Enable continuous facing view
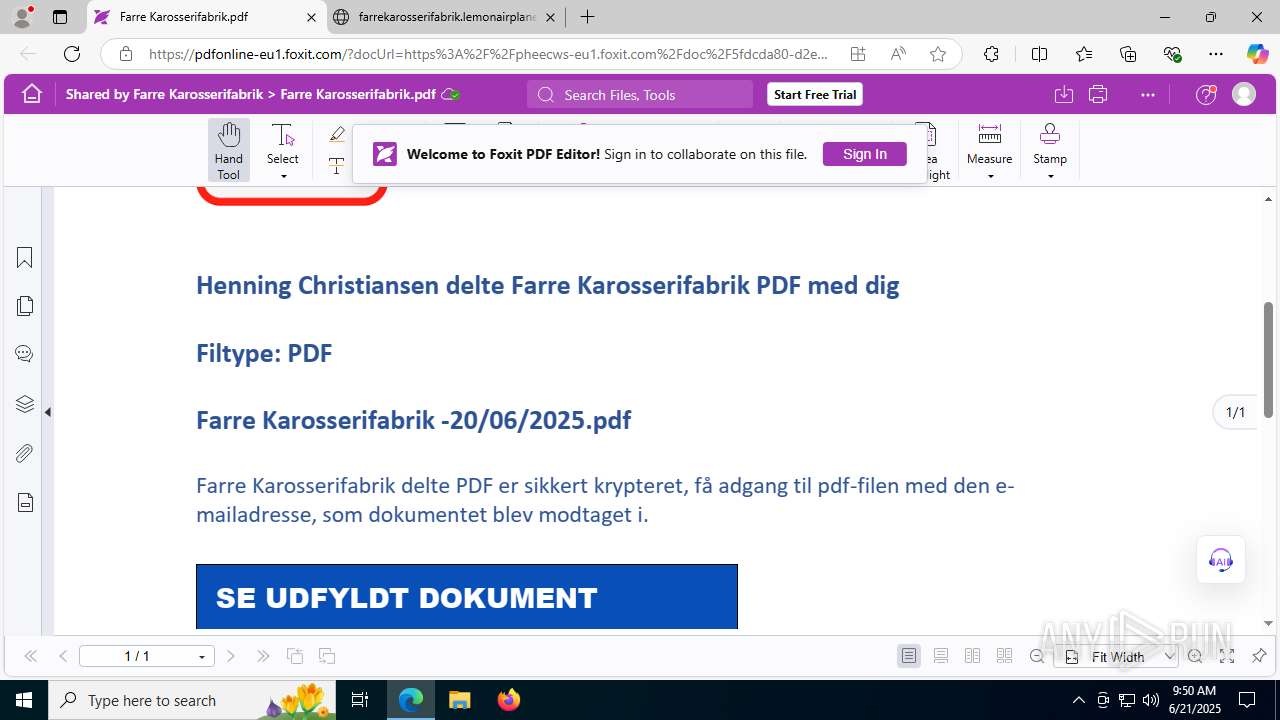Viewport: 1280px width, 720px height. (x=1004, y=656)
